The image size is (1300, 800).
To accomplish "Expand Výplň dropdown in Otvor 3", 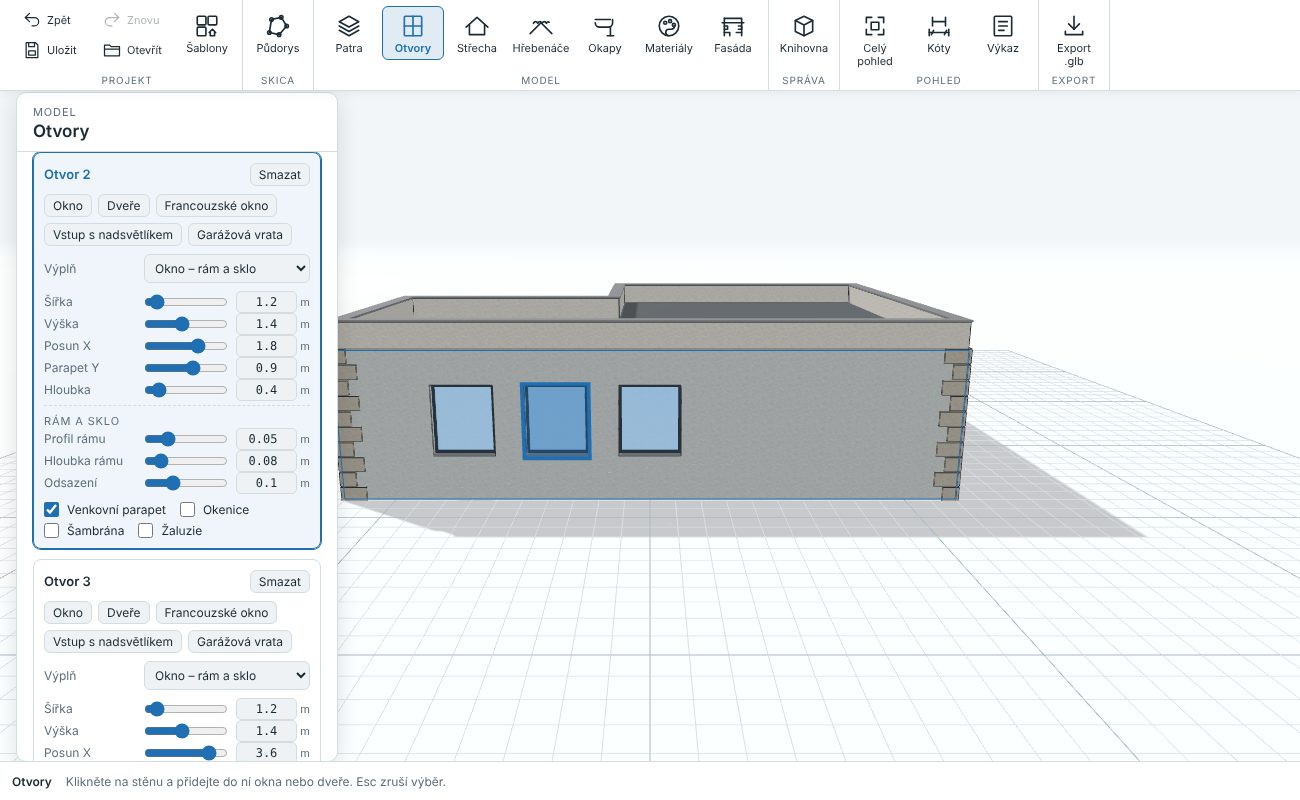I will tap(227, 676).
